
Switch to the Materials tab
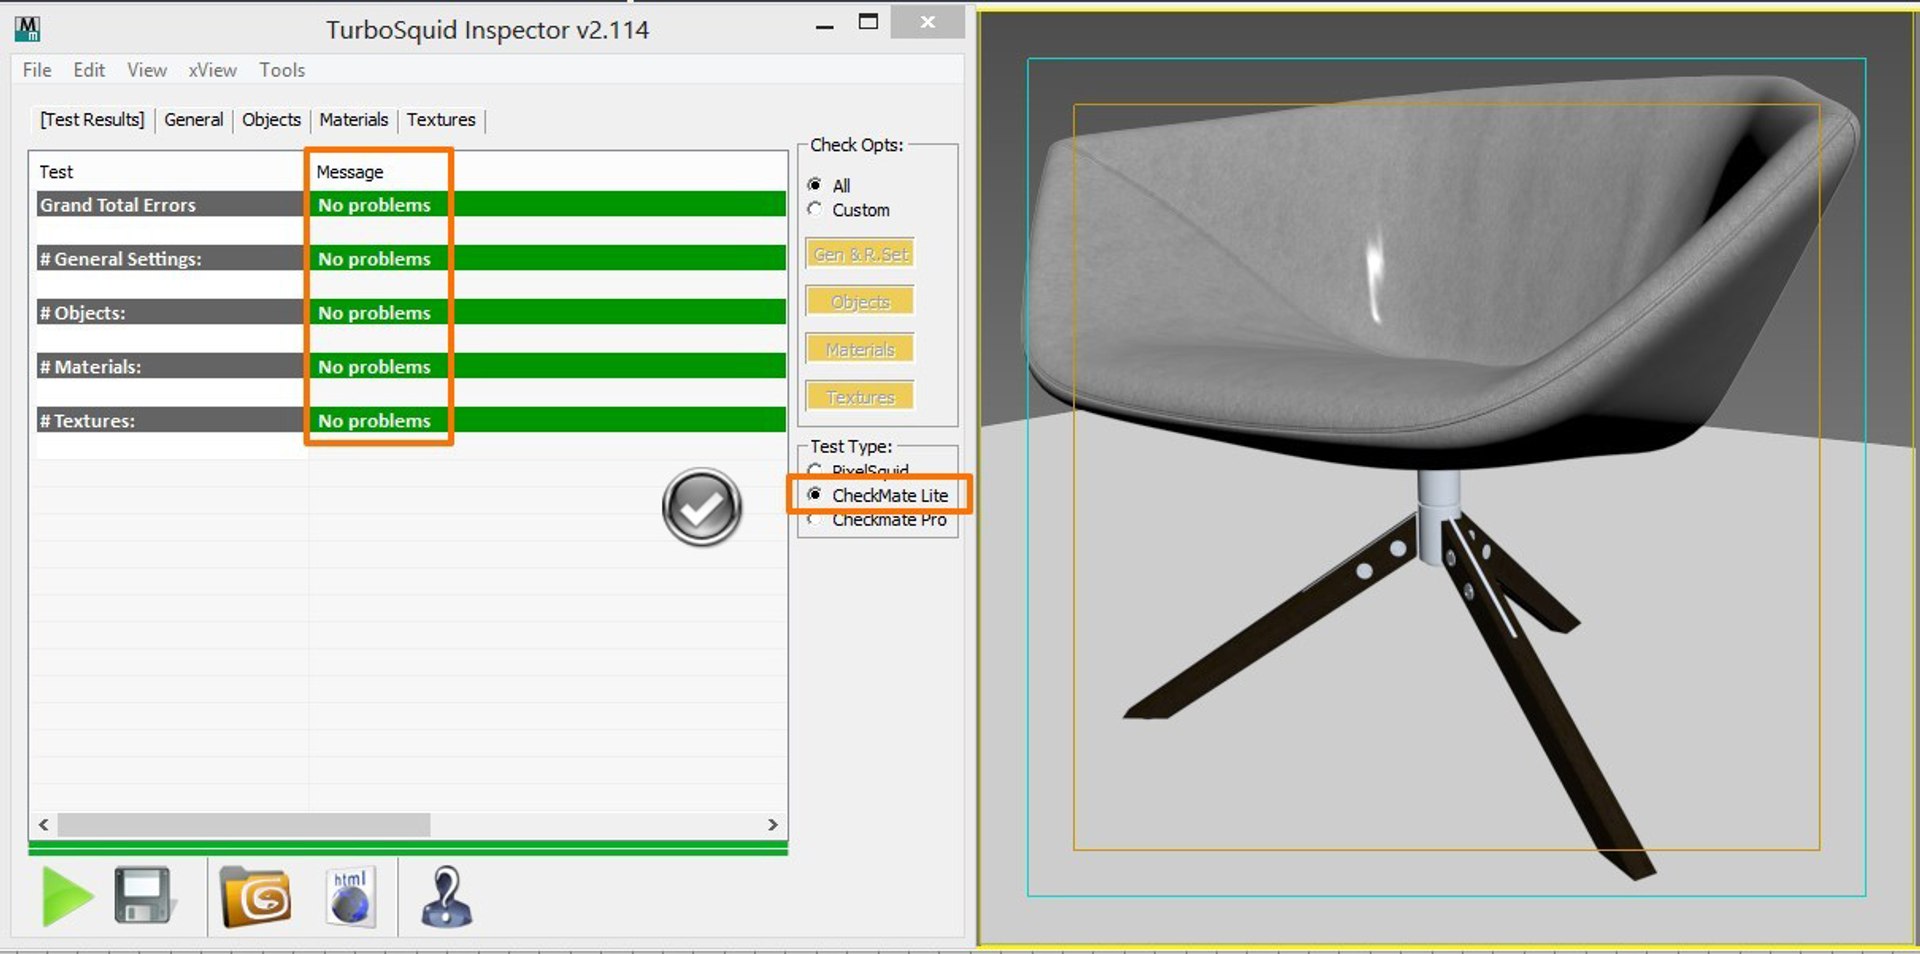pos(354,120)
